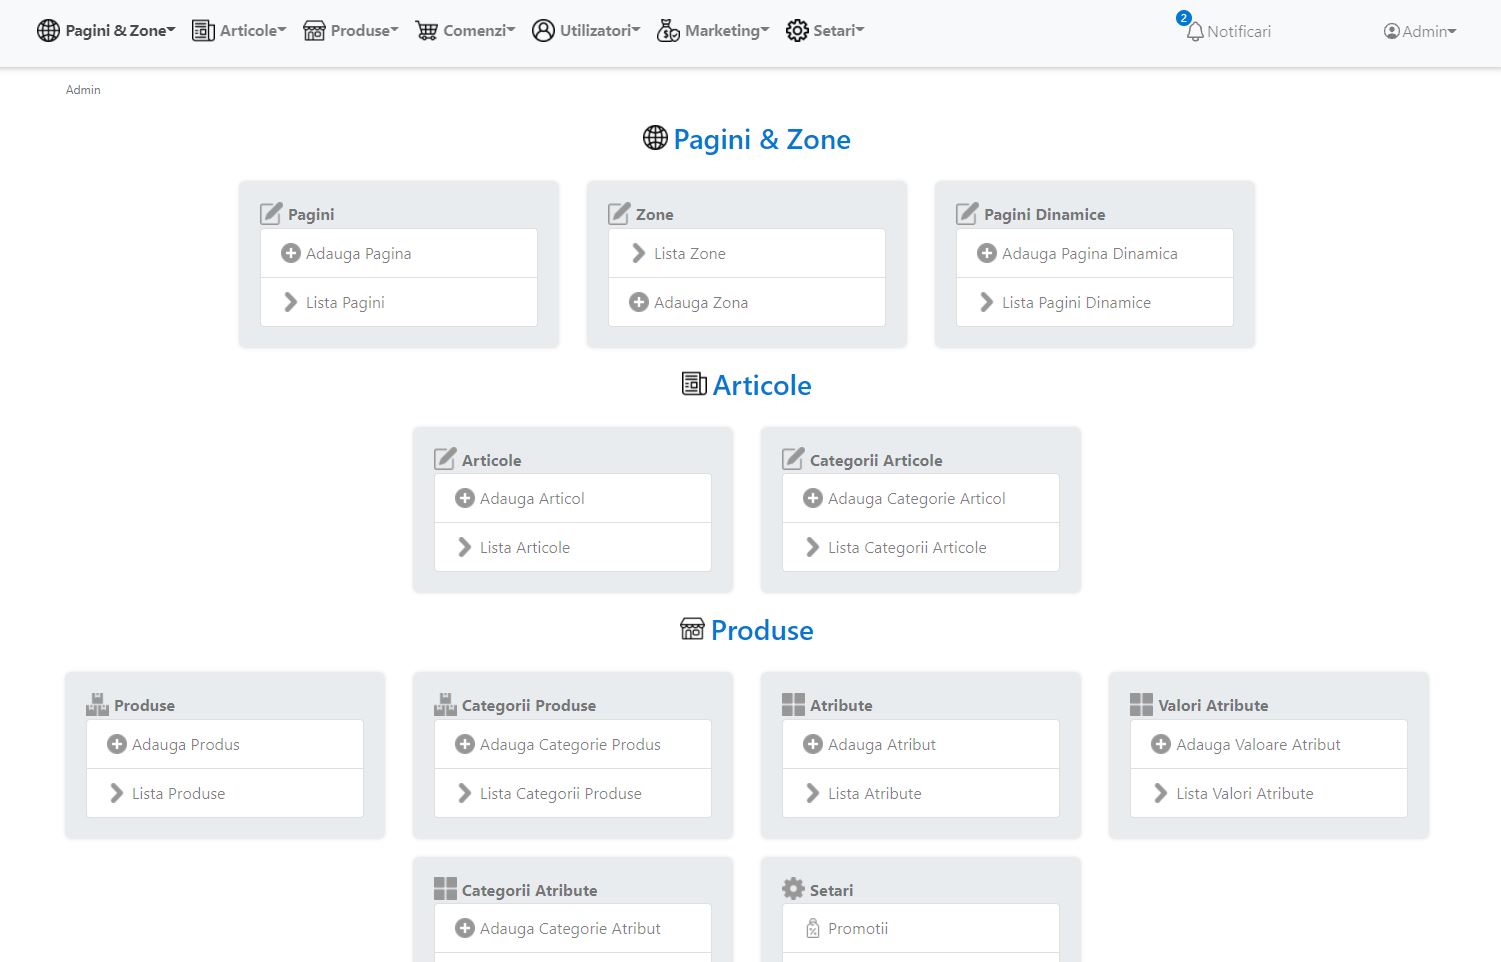Open Adauga Valoare Atribut
1501x962 pixels.
coord(1269,744)
